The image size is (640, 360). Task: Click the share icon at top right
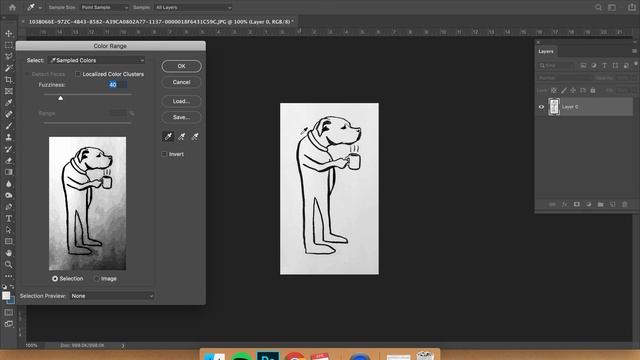click(632, 7)
